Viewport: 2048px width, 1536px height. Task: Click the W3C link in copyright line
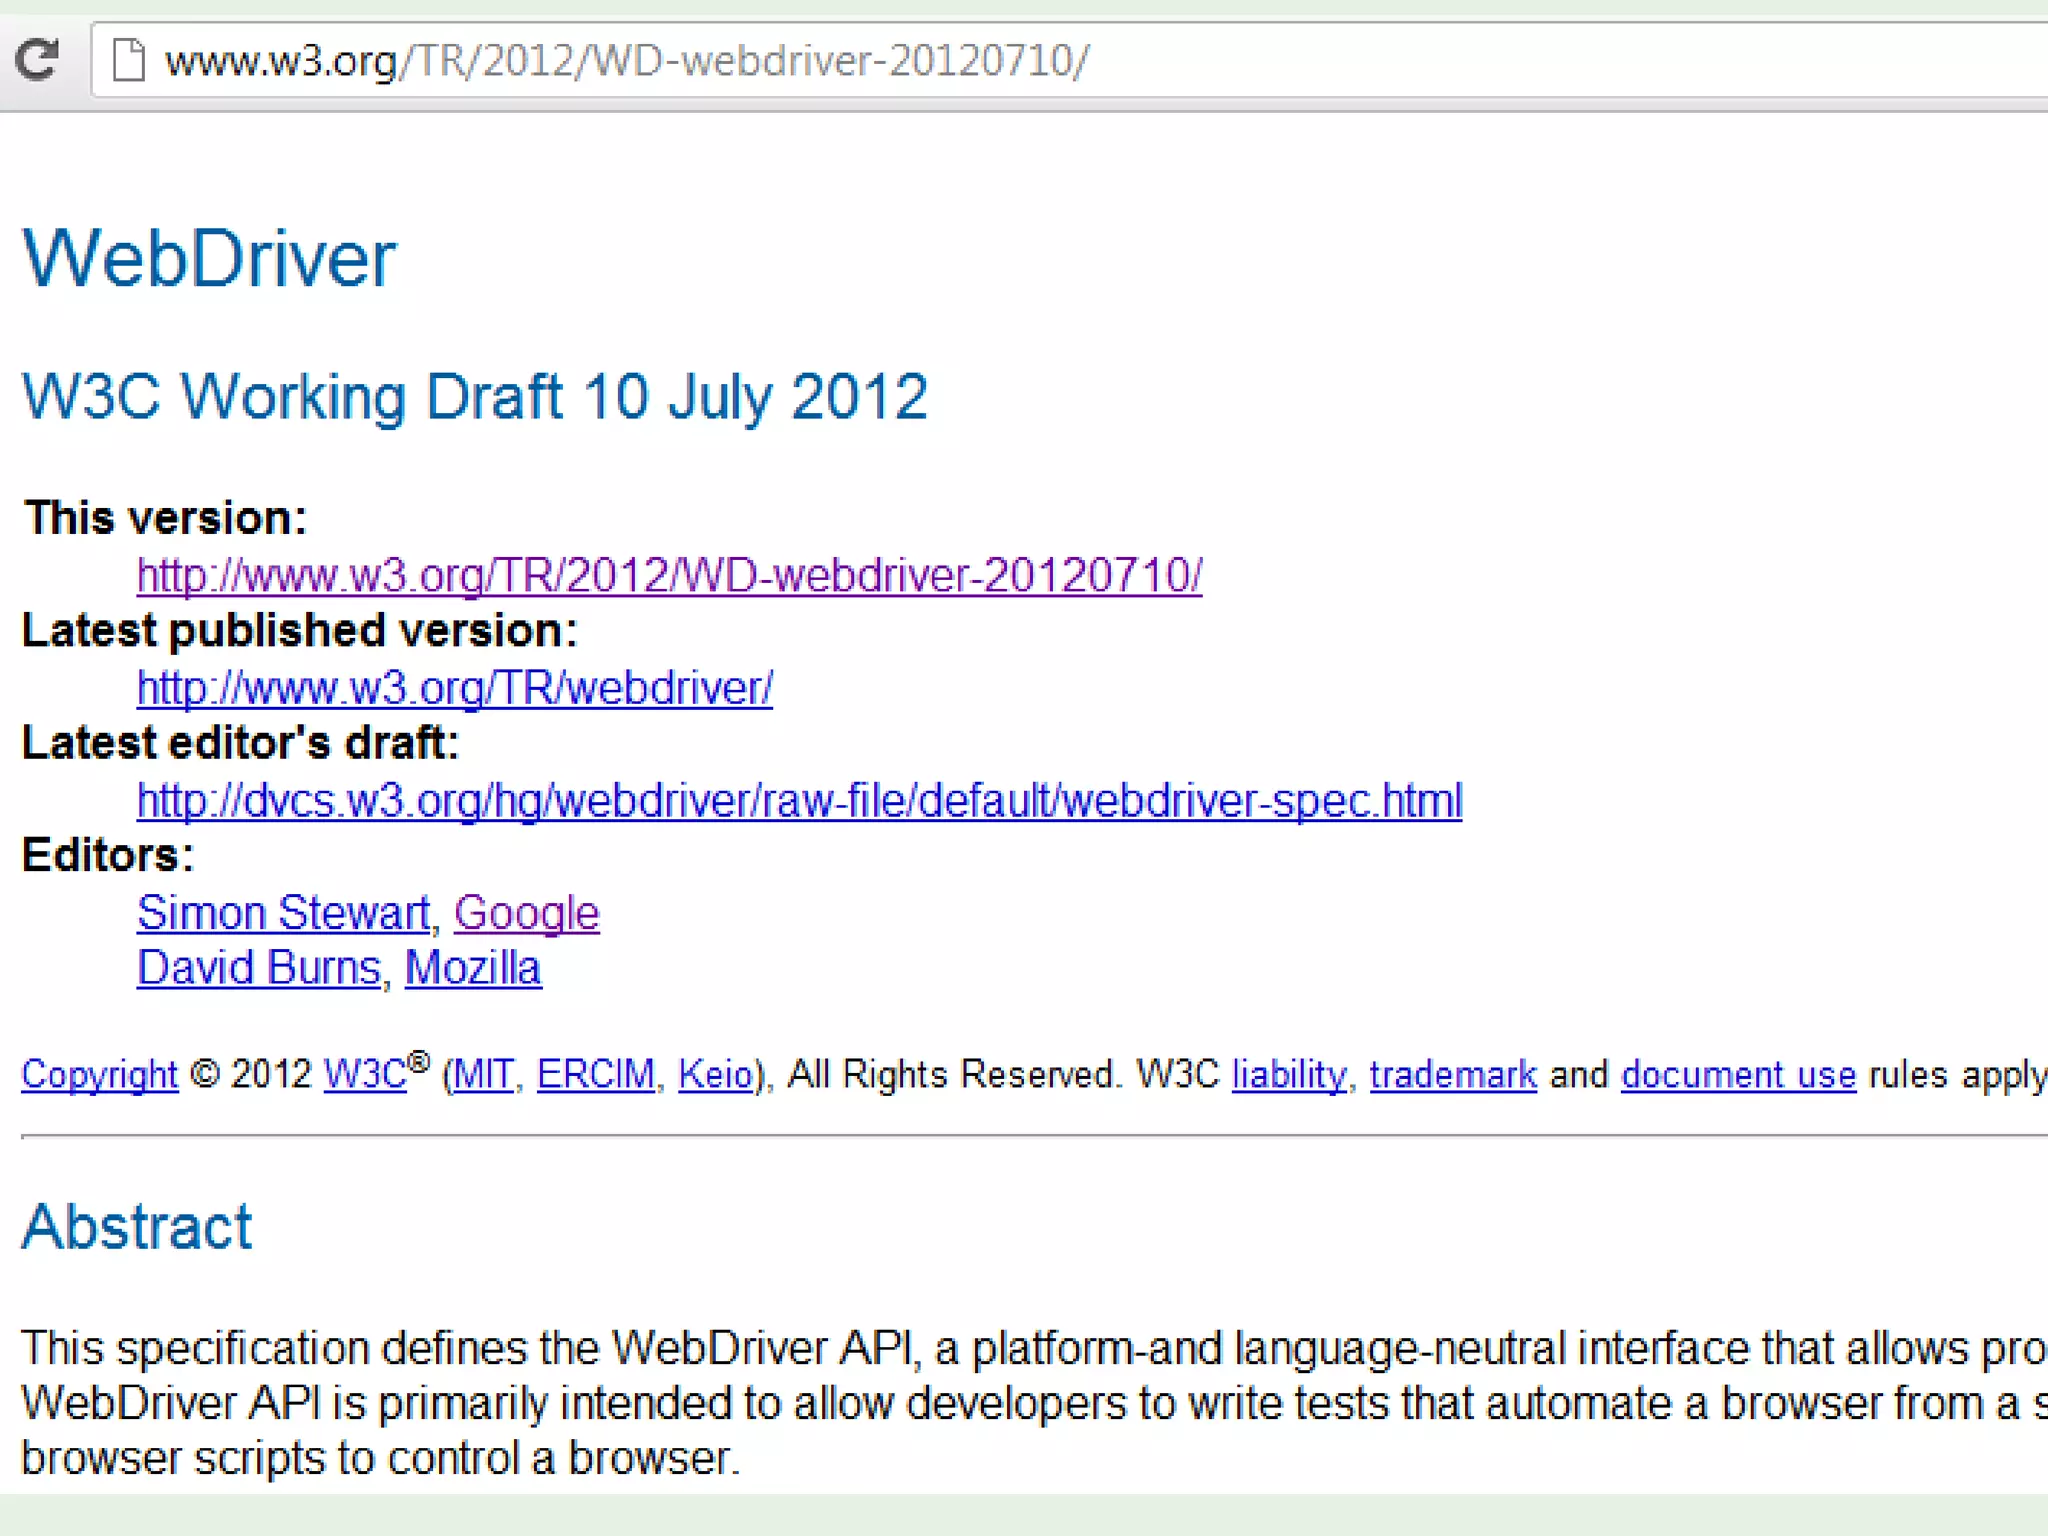click(365, 1075)
